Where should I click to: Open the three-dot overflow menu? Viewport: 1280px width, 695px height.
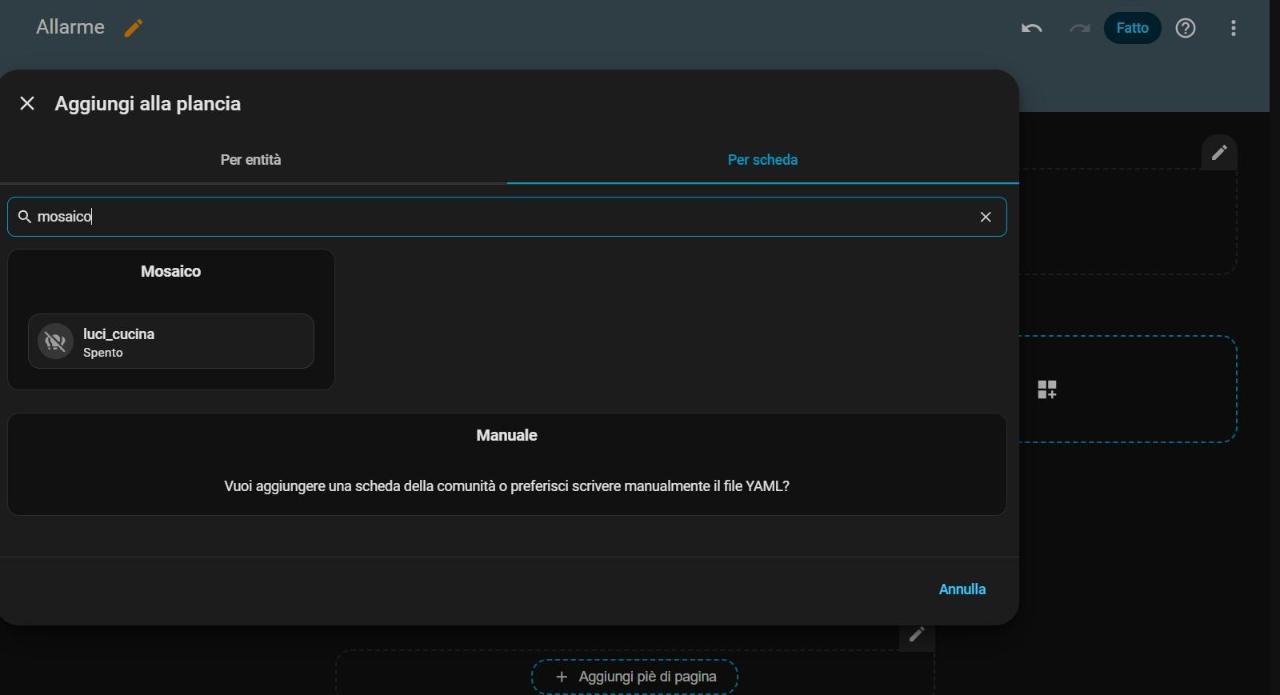tap(1233, 28)
